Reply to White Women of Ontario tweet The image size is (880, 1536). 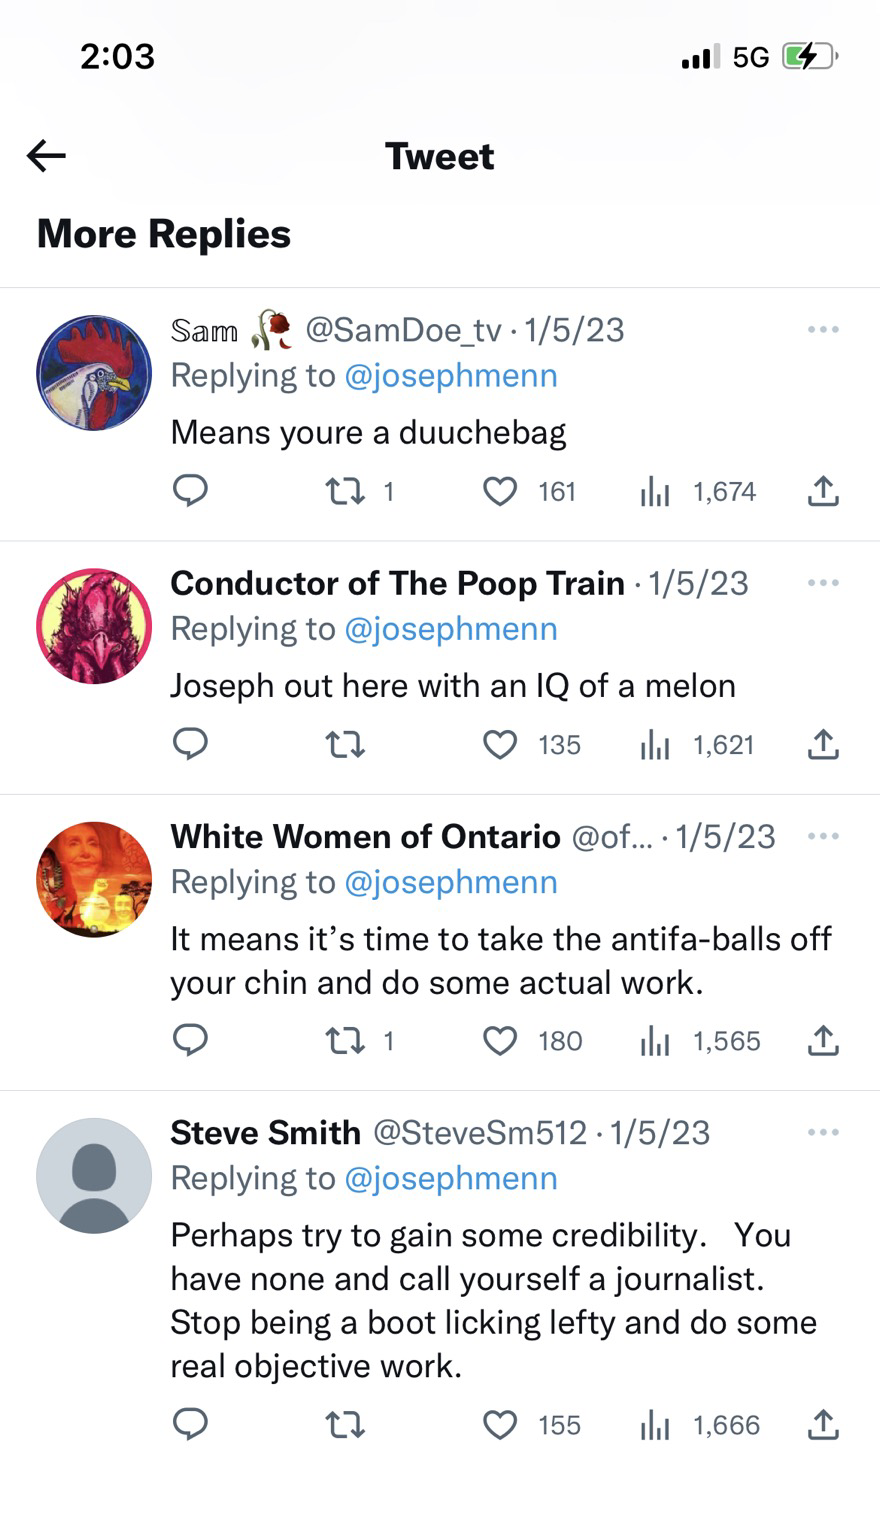click(190, 1041)
